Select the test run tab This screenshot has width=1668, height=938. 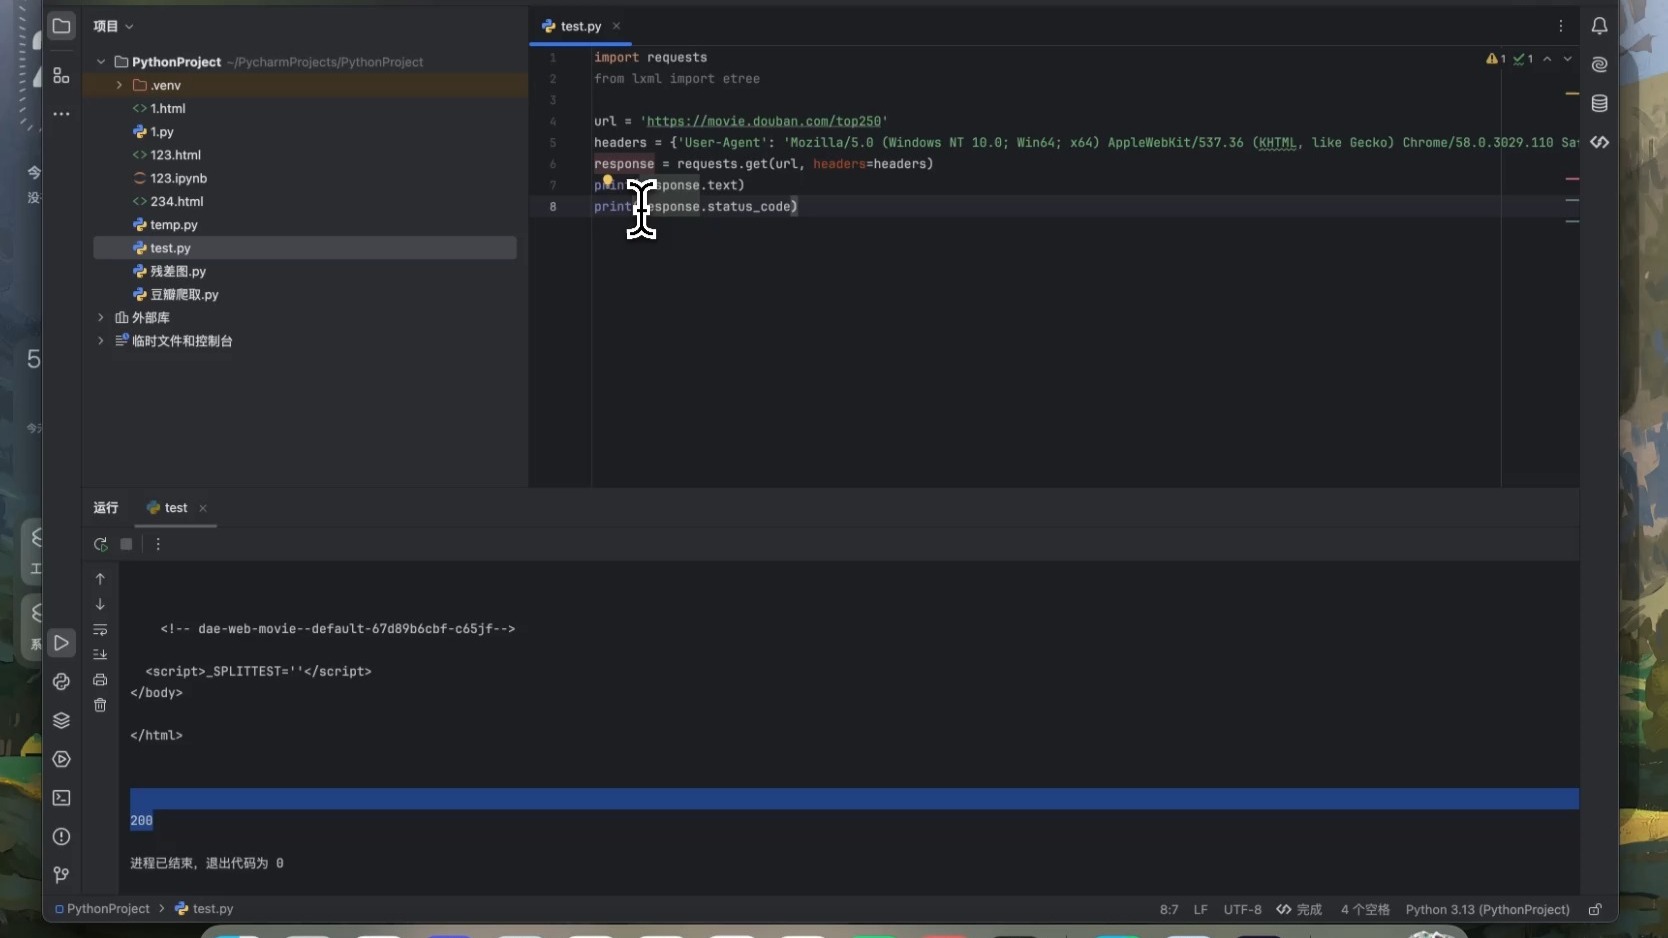click(175, 508)
